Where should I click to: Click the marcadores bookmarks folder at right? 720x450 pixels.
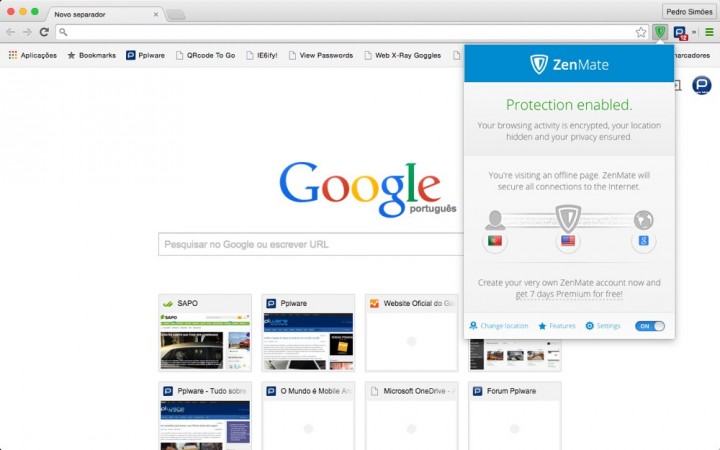click(692, 55)
